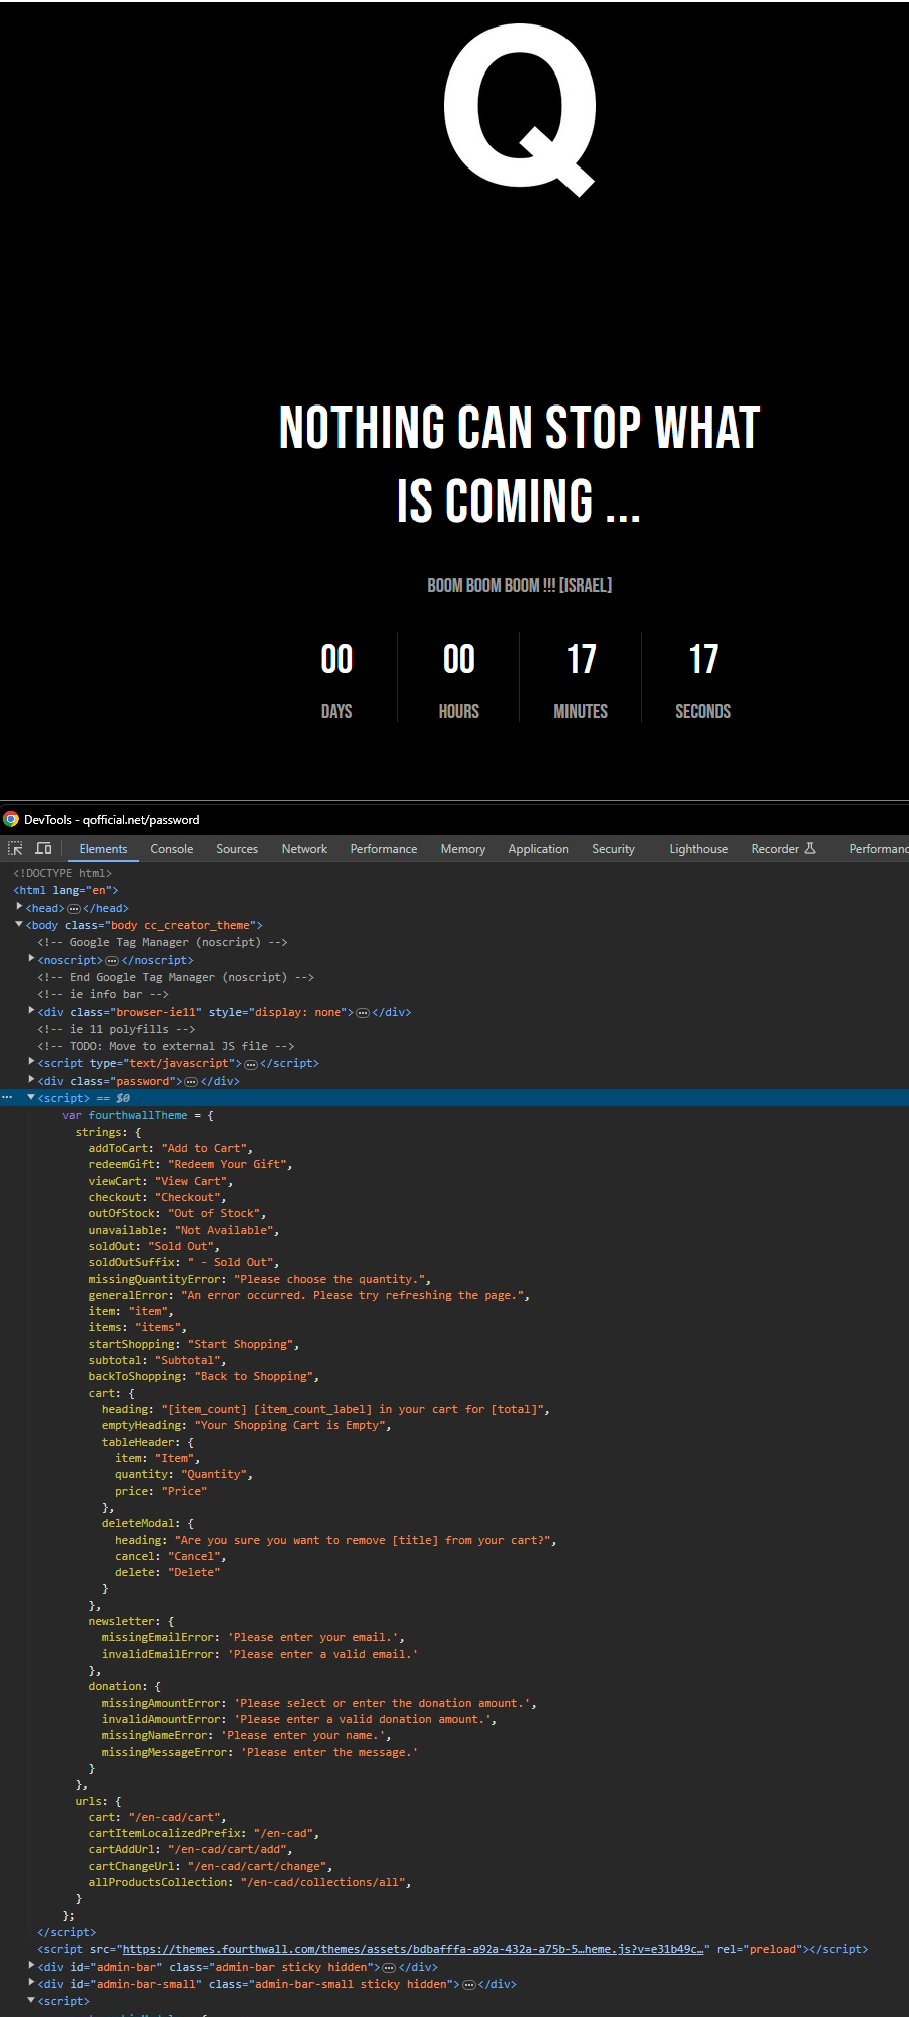Open the Sources tab

click(x=237, y=848)
